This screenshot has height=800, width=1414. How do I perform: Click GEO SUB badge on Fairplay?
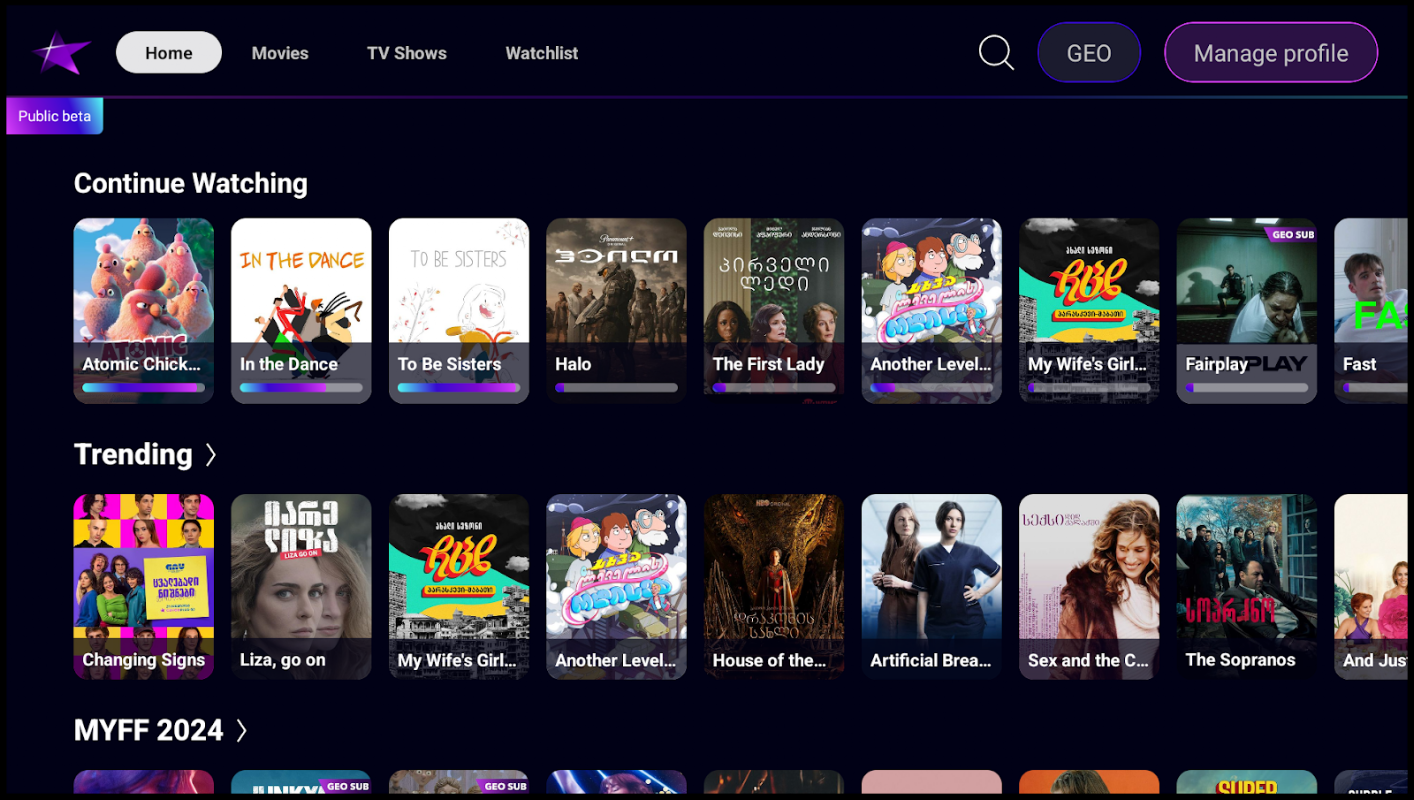point(1291,234)
